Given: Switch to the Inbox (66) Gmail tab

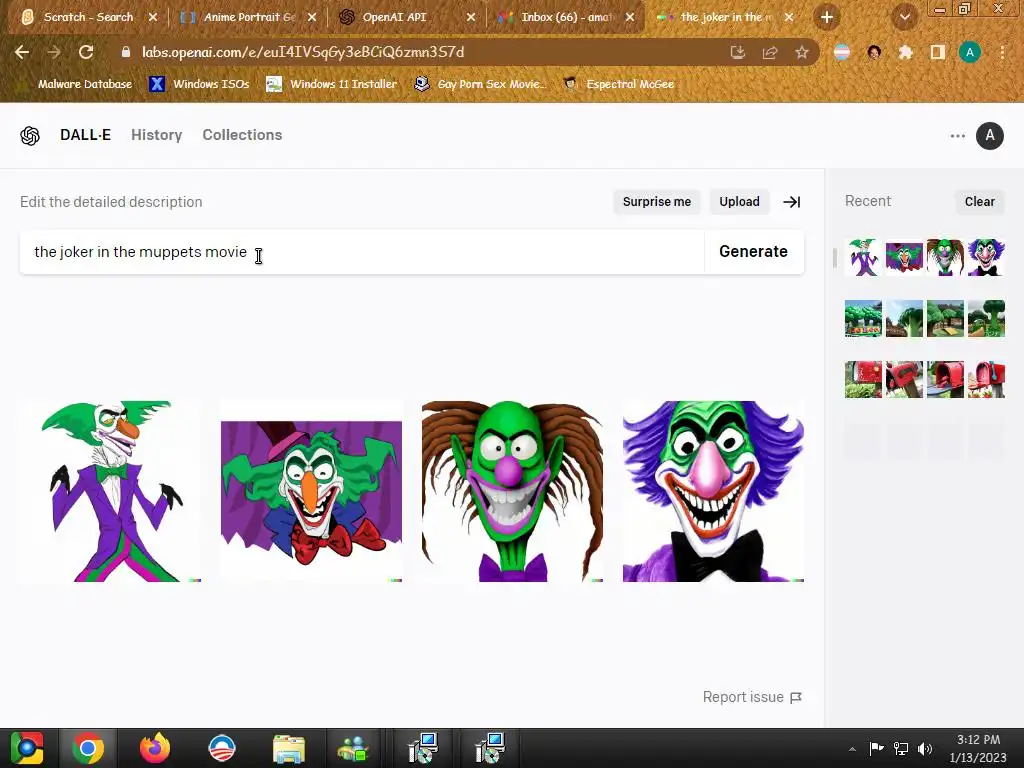Looking at the screenshot, I should coord(567,17).
